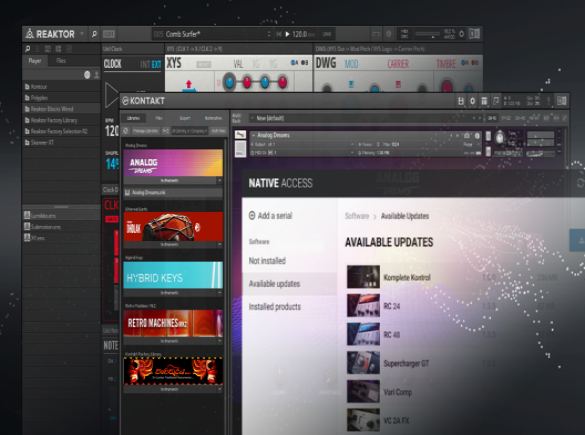This screenshot has width=585, height=435.
Task: Select snapshot A in XYS block
Action: 294,63
